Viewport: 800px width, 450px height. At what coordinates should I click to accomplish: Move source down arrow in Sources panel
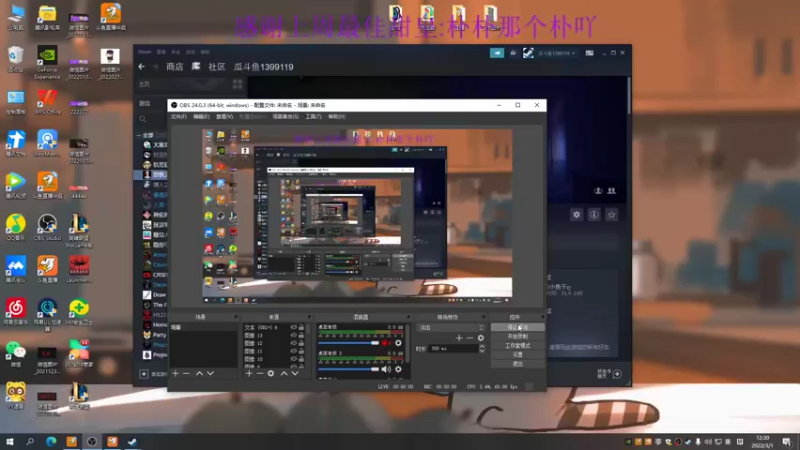click(295, 373)
